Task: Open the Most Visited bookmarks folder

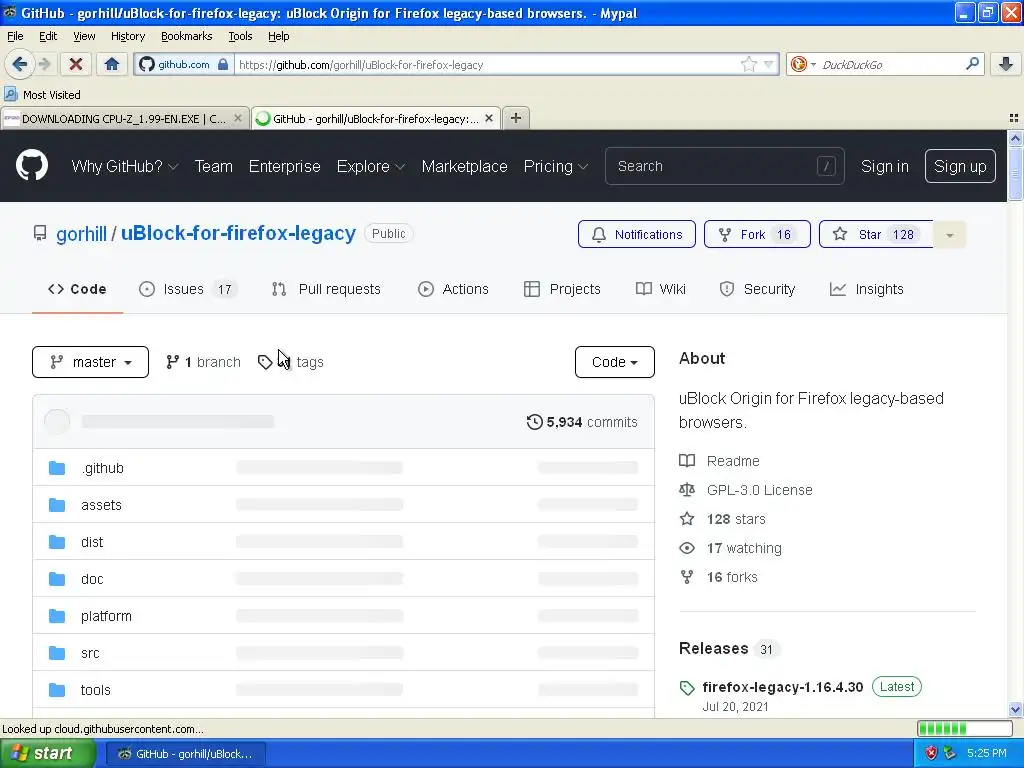Action: (x=42, y=95)
